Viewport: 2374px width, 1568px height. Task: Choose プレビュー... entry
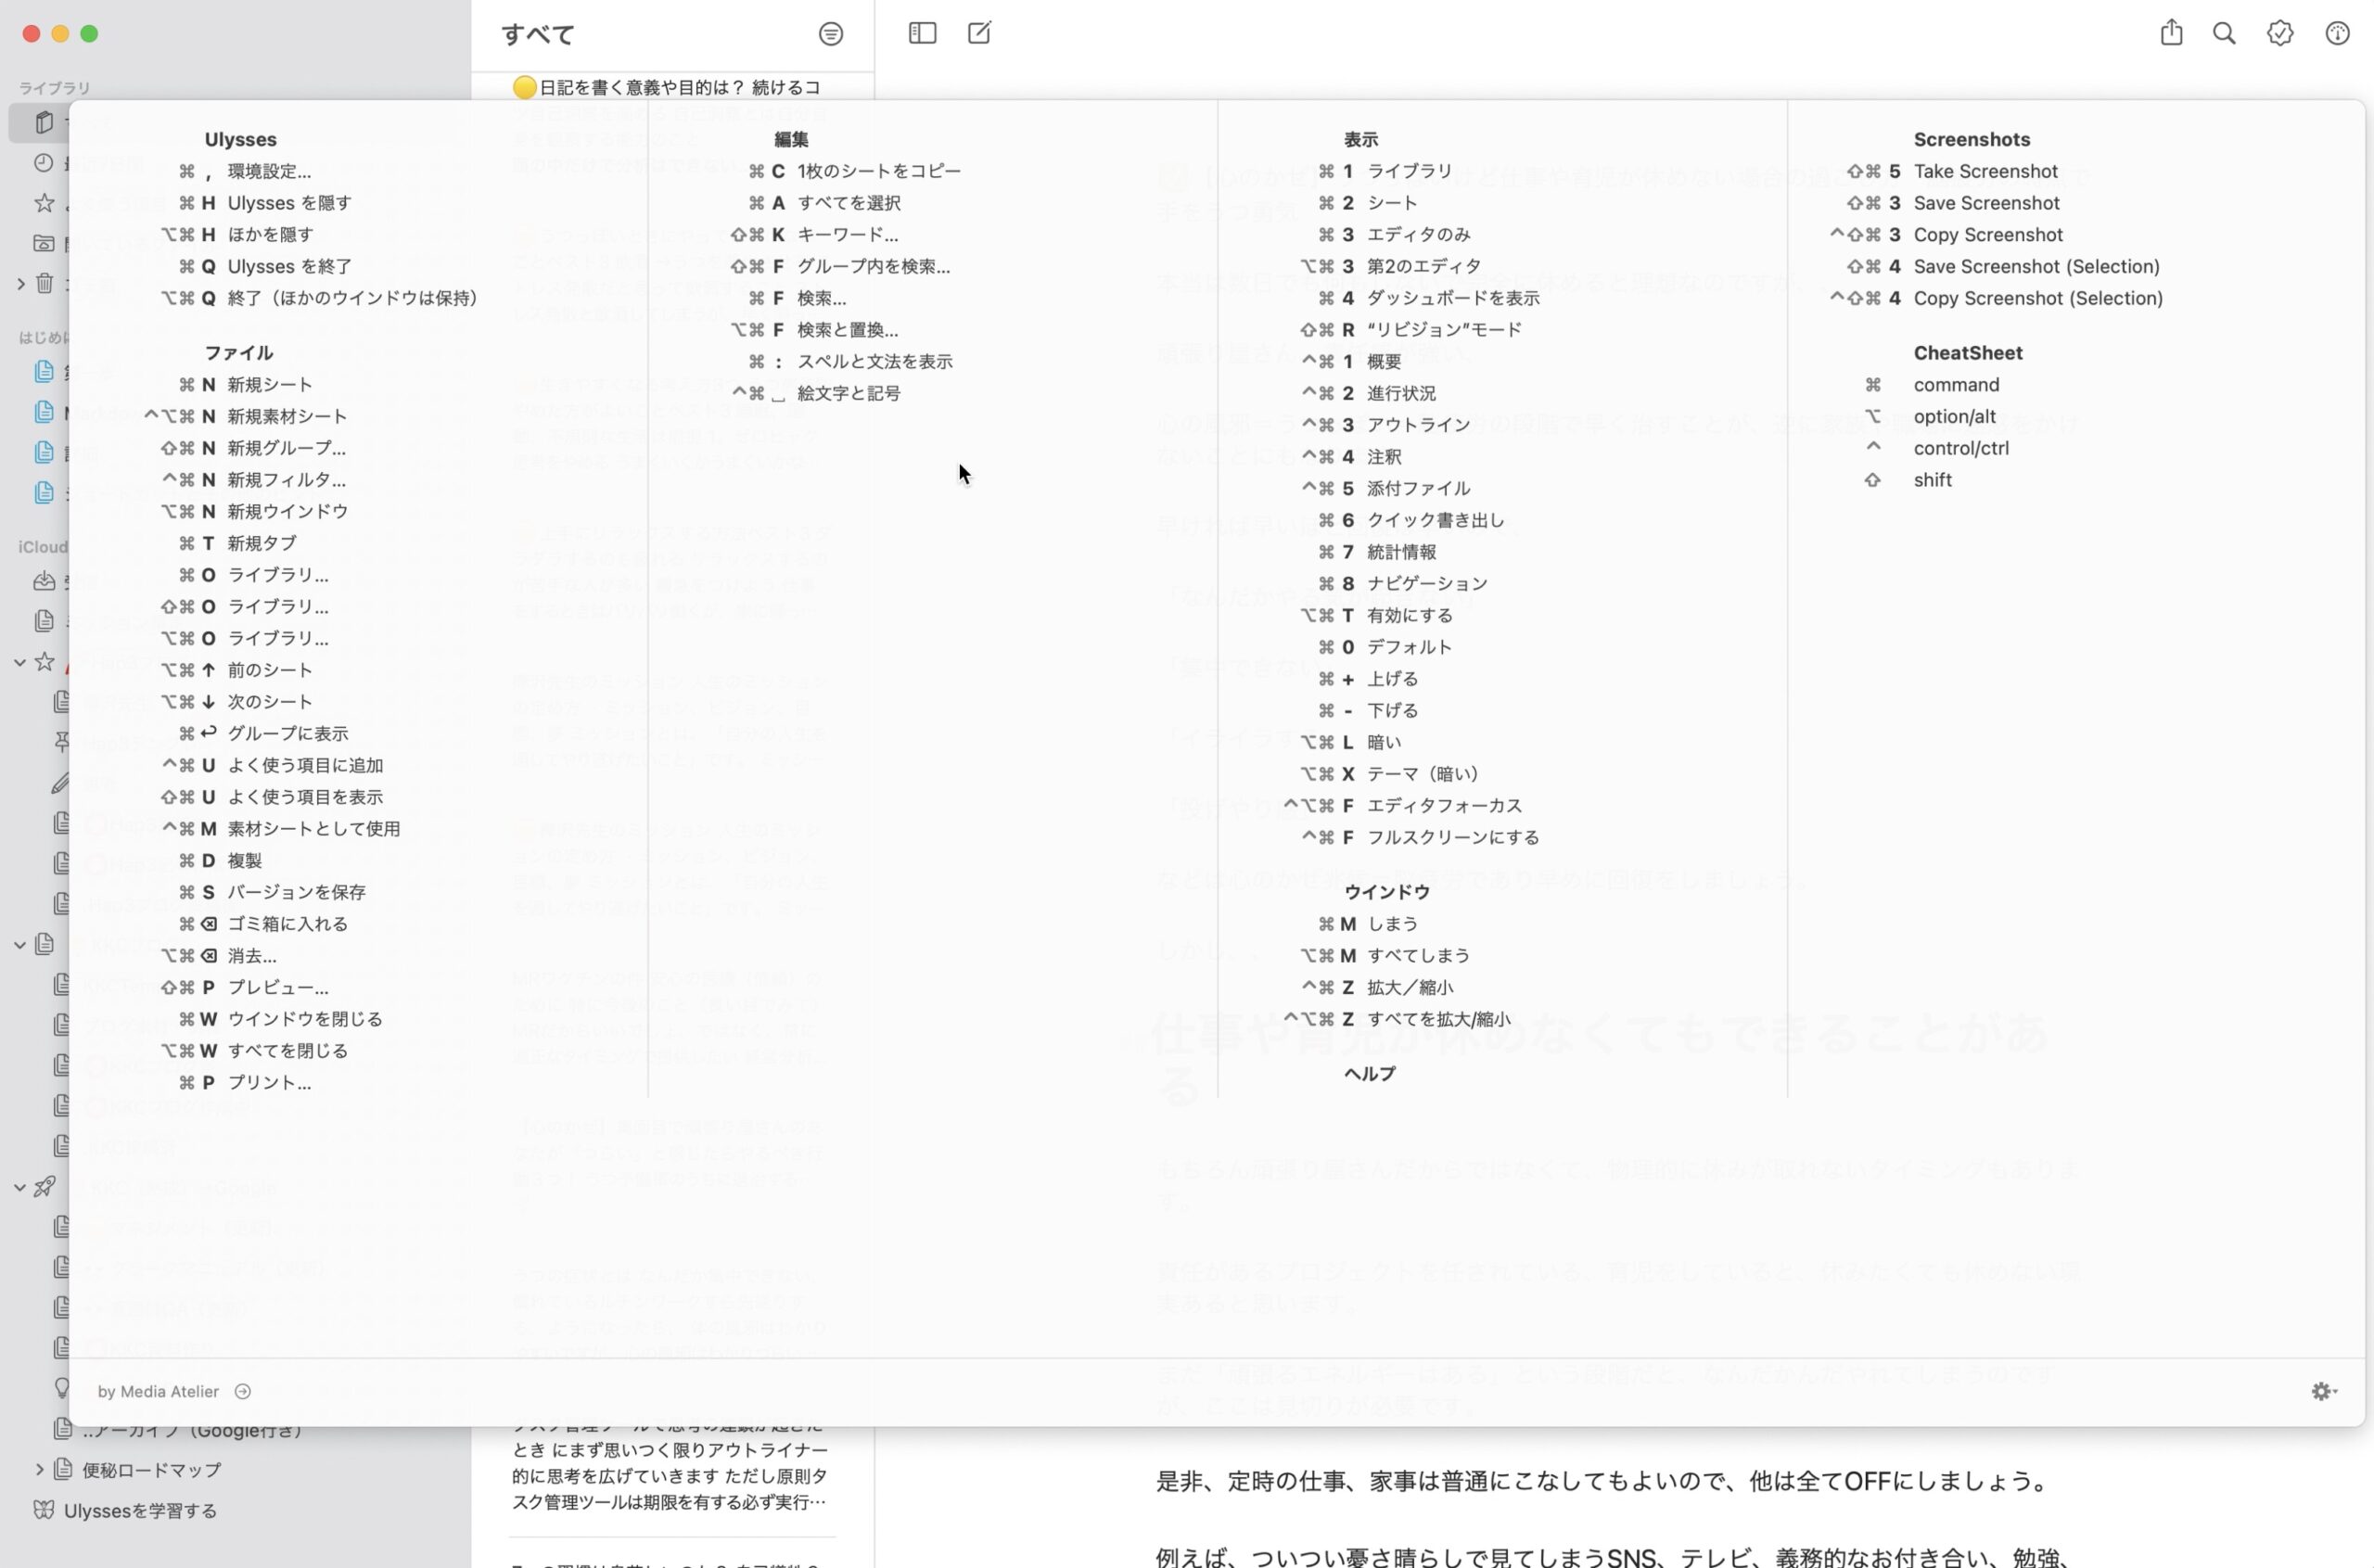pos(278,987)
